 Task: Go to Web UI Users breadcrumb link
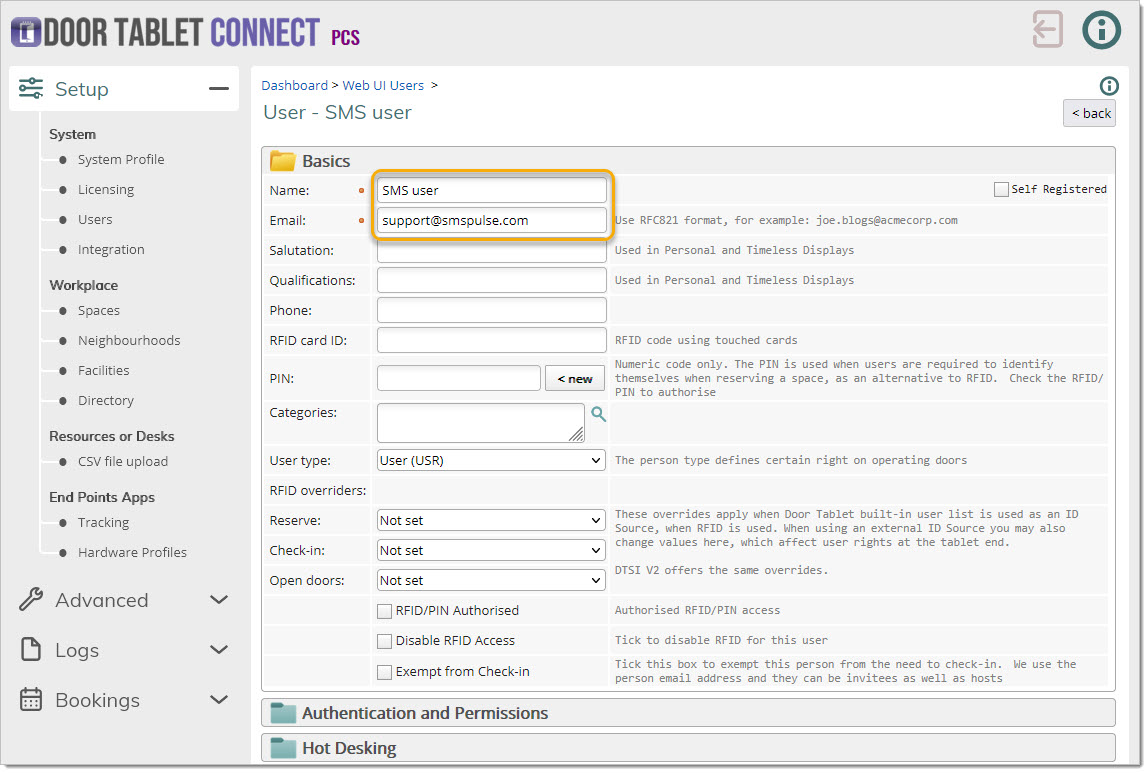(383, 86)
